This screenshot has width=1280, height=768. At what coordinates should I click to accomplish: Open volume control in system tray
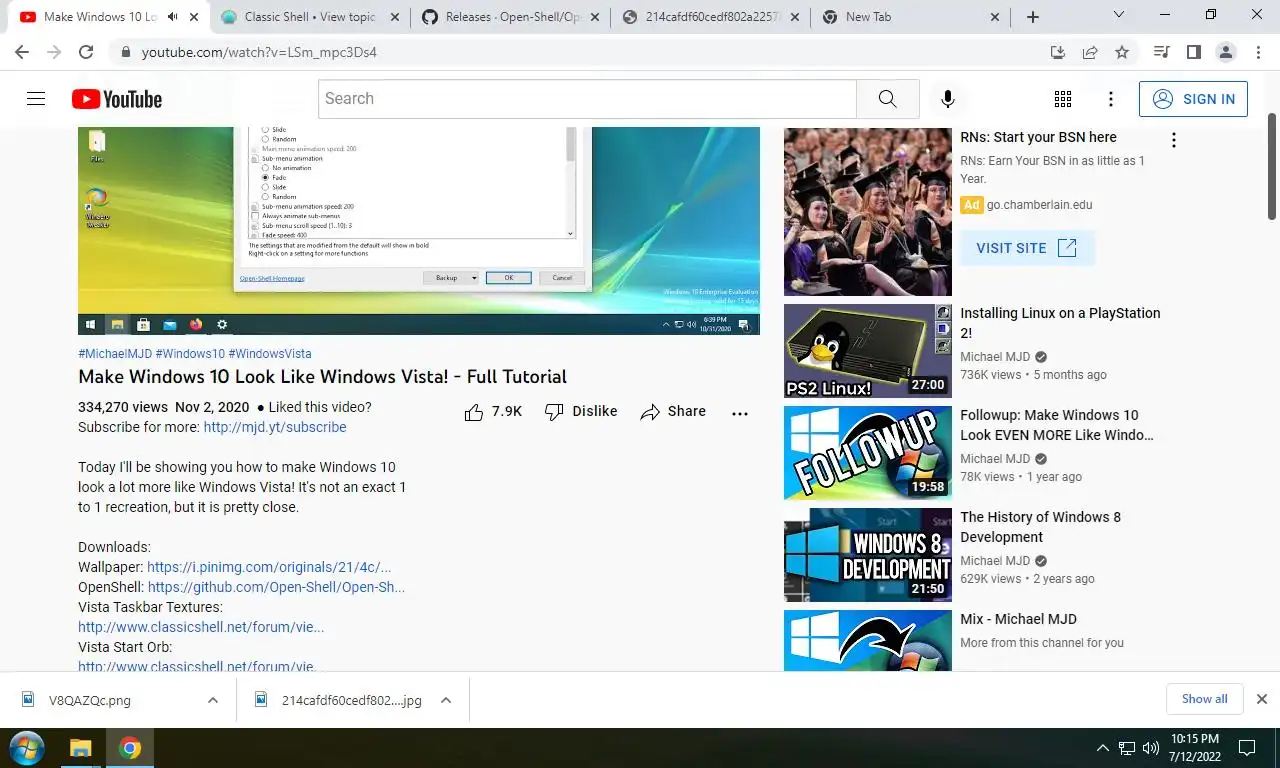click(x=1150, y=748)
